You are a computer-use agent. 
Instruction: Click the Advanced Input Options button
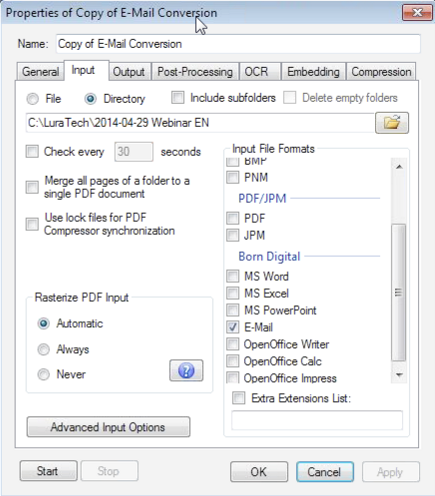point(108,427)
